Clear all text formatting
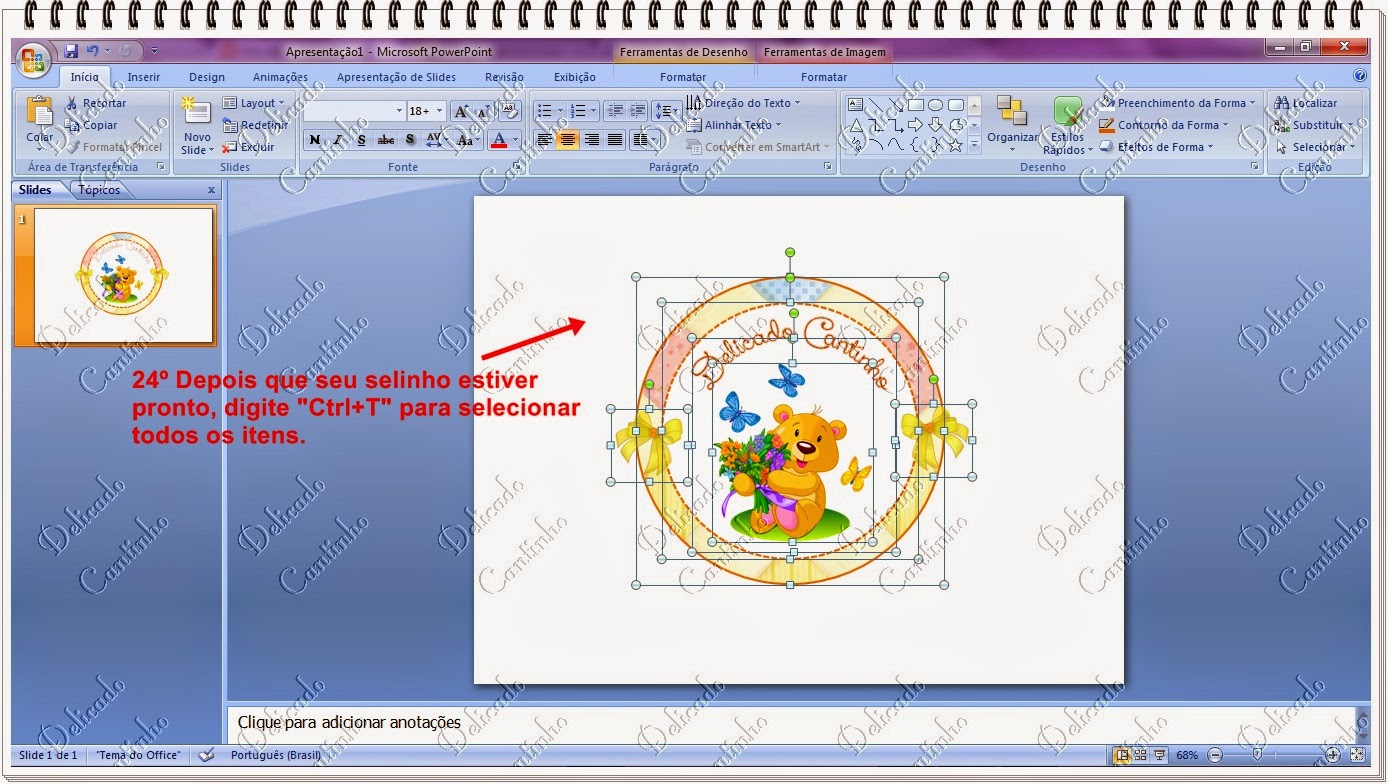The image size is (1388, 784). tap(509, 111)
